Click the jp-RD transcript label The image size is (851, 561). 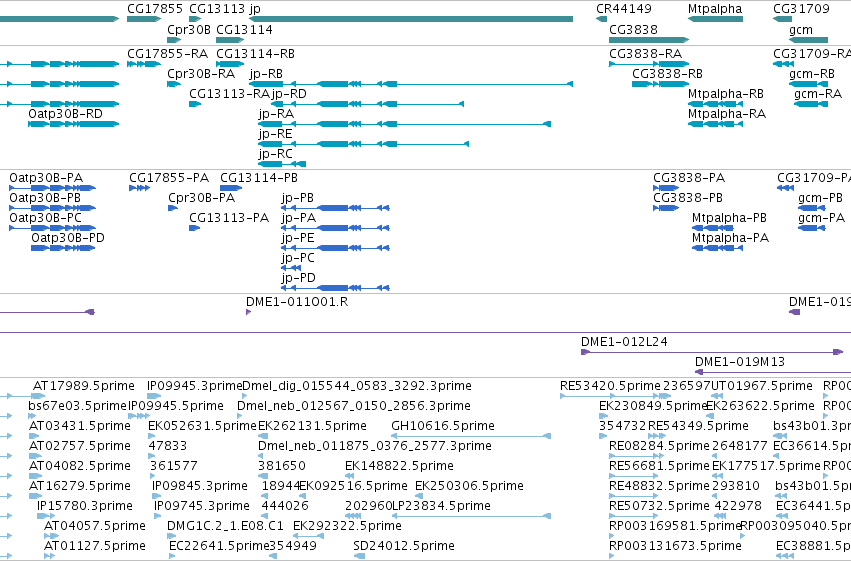click(x=289, y=94)
